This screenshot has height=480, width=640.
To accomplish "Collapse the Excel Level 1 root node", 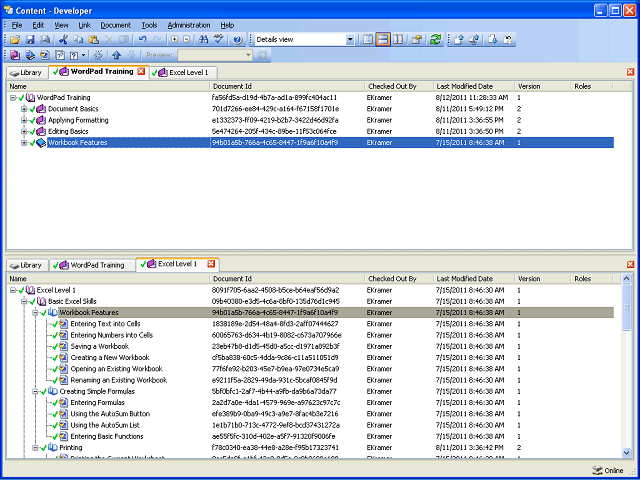I will point(13,290).
